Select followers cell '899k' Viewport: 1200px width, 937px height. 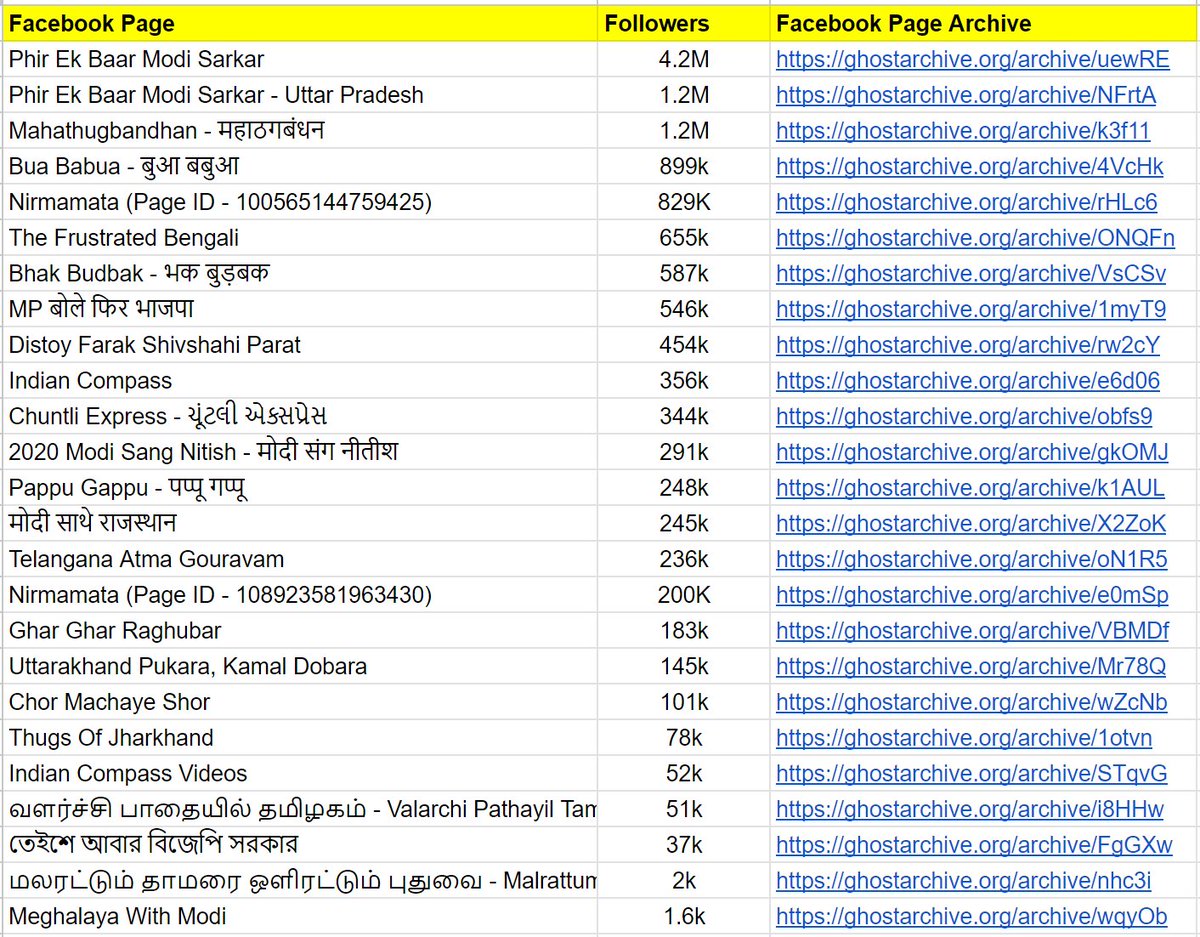pos(684,167)
